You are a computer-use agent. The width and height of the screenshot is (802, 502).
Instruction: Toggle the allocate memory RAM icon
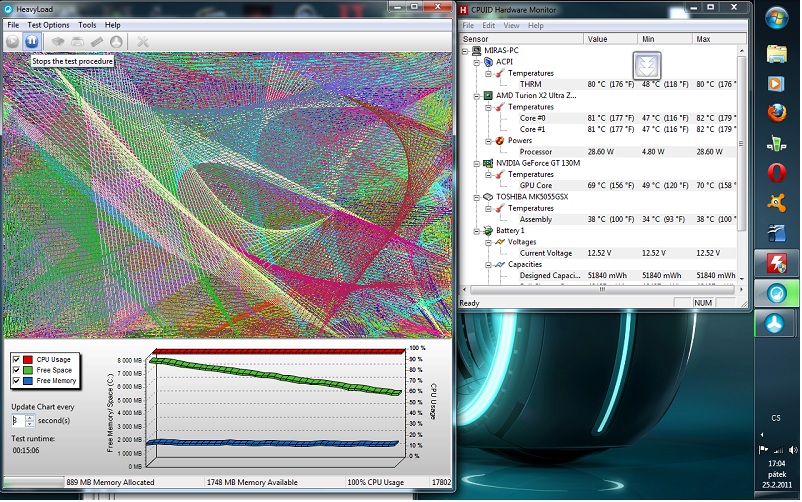tap(97, 41)
